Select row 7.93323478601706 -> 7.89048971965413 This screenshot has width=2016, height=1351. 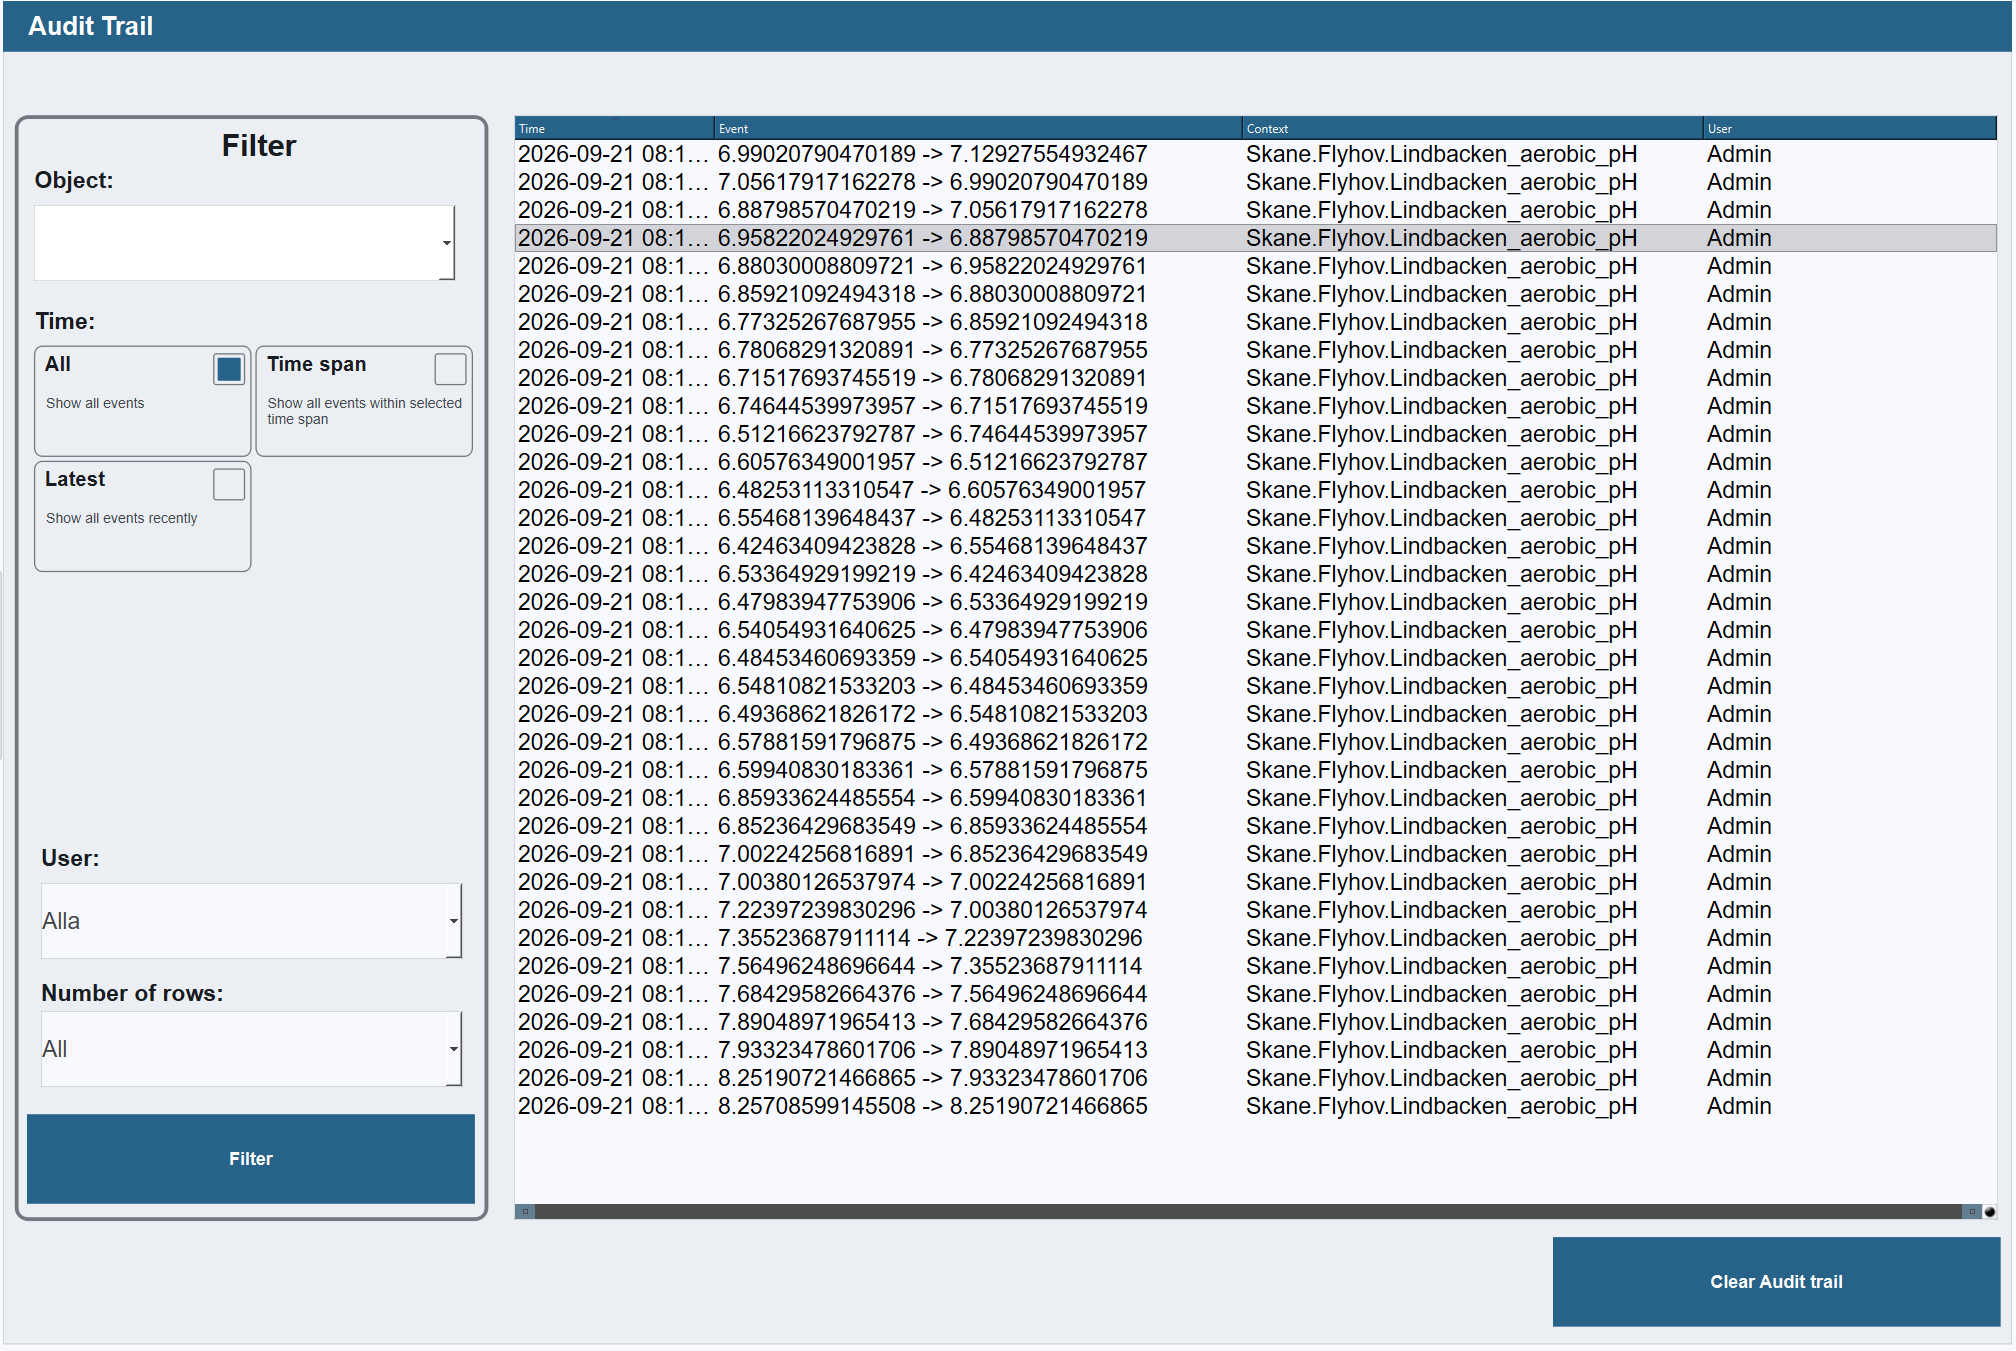pos(1256,1050)
